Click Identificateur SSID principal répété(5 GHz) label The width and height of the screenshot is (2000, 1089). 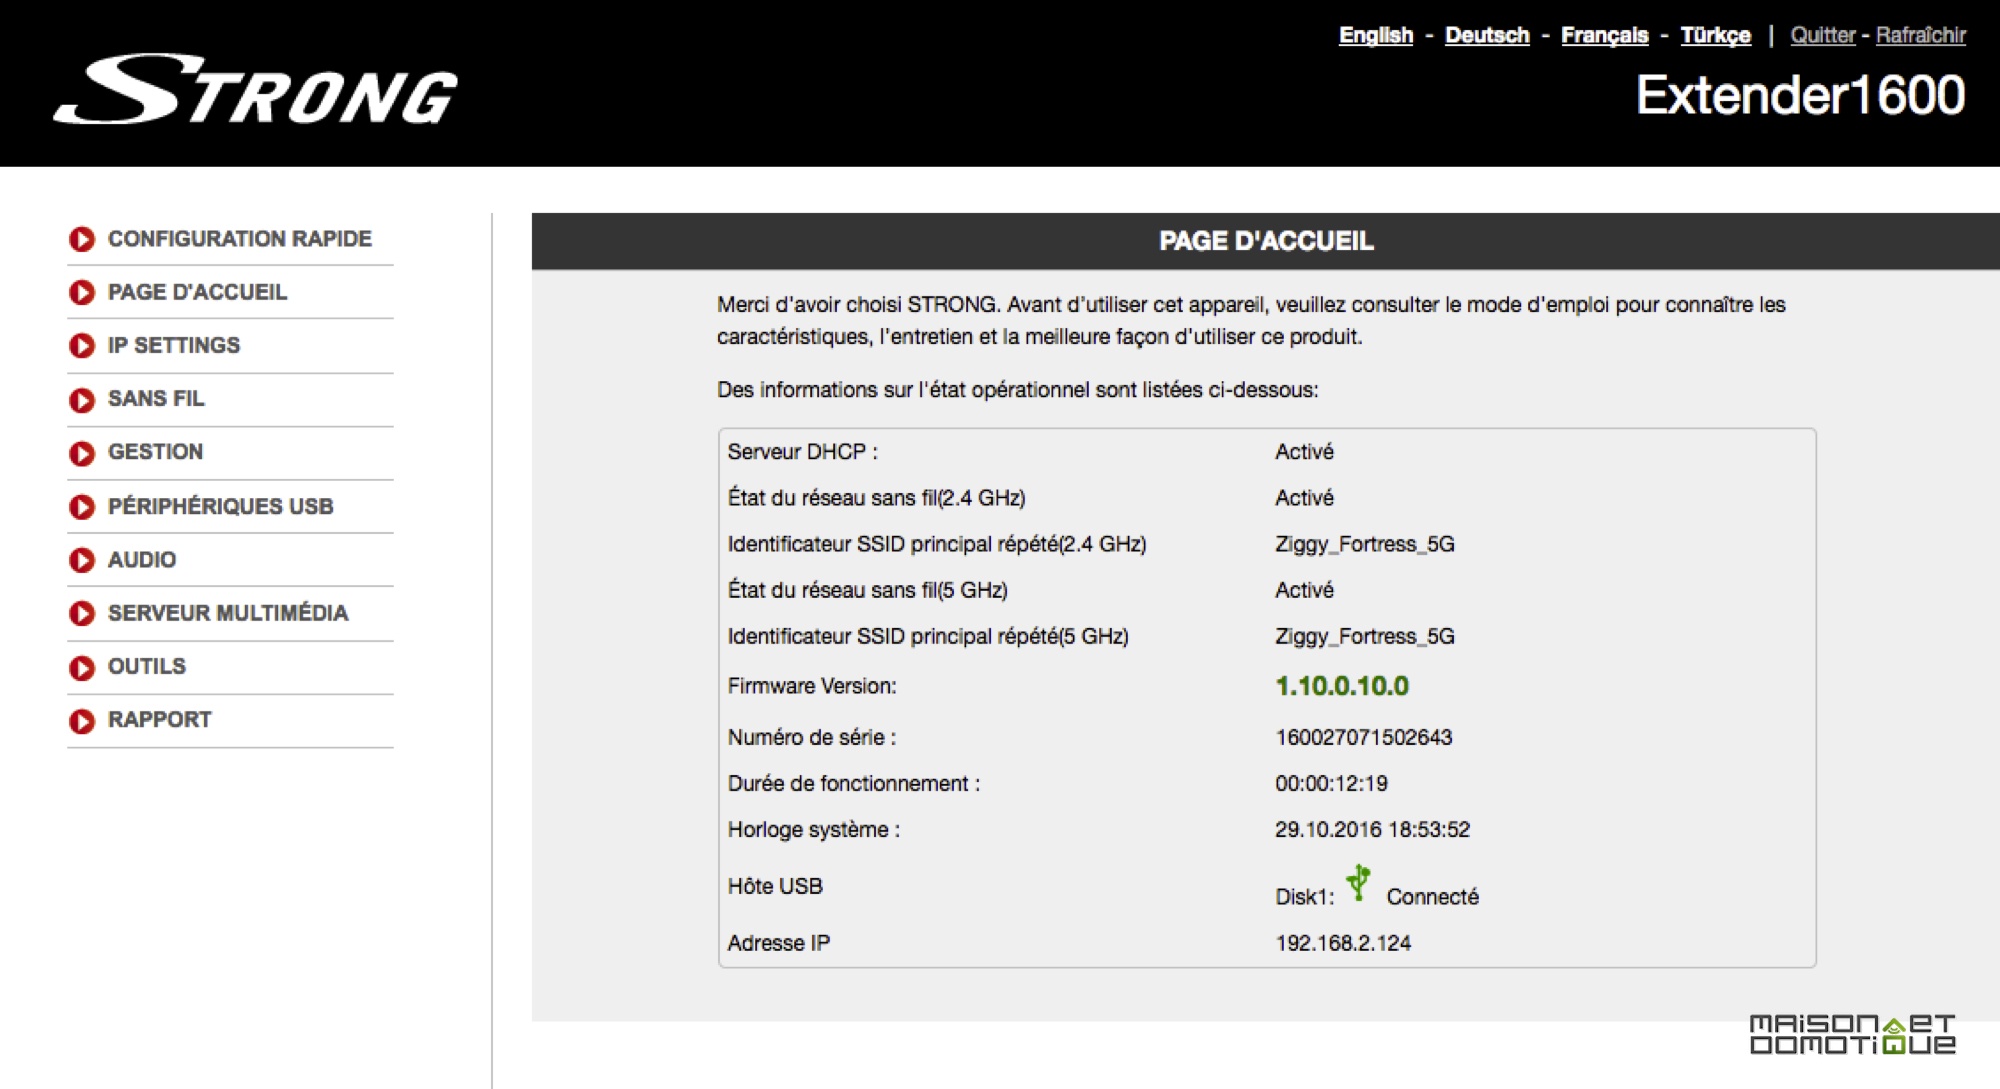pyautogui.click(x=928, y=636)
